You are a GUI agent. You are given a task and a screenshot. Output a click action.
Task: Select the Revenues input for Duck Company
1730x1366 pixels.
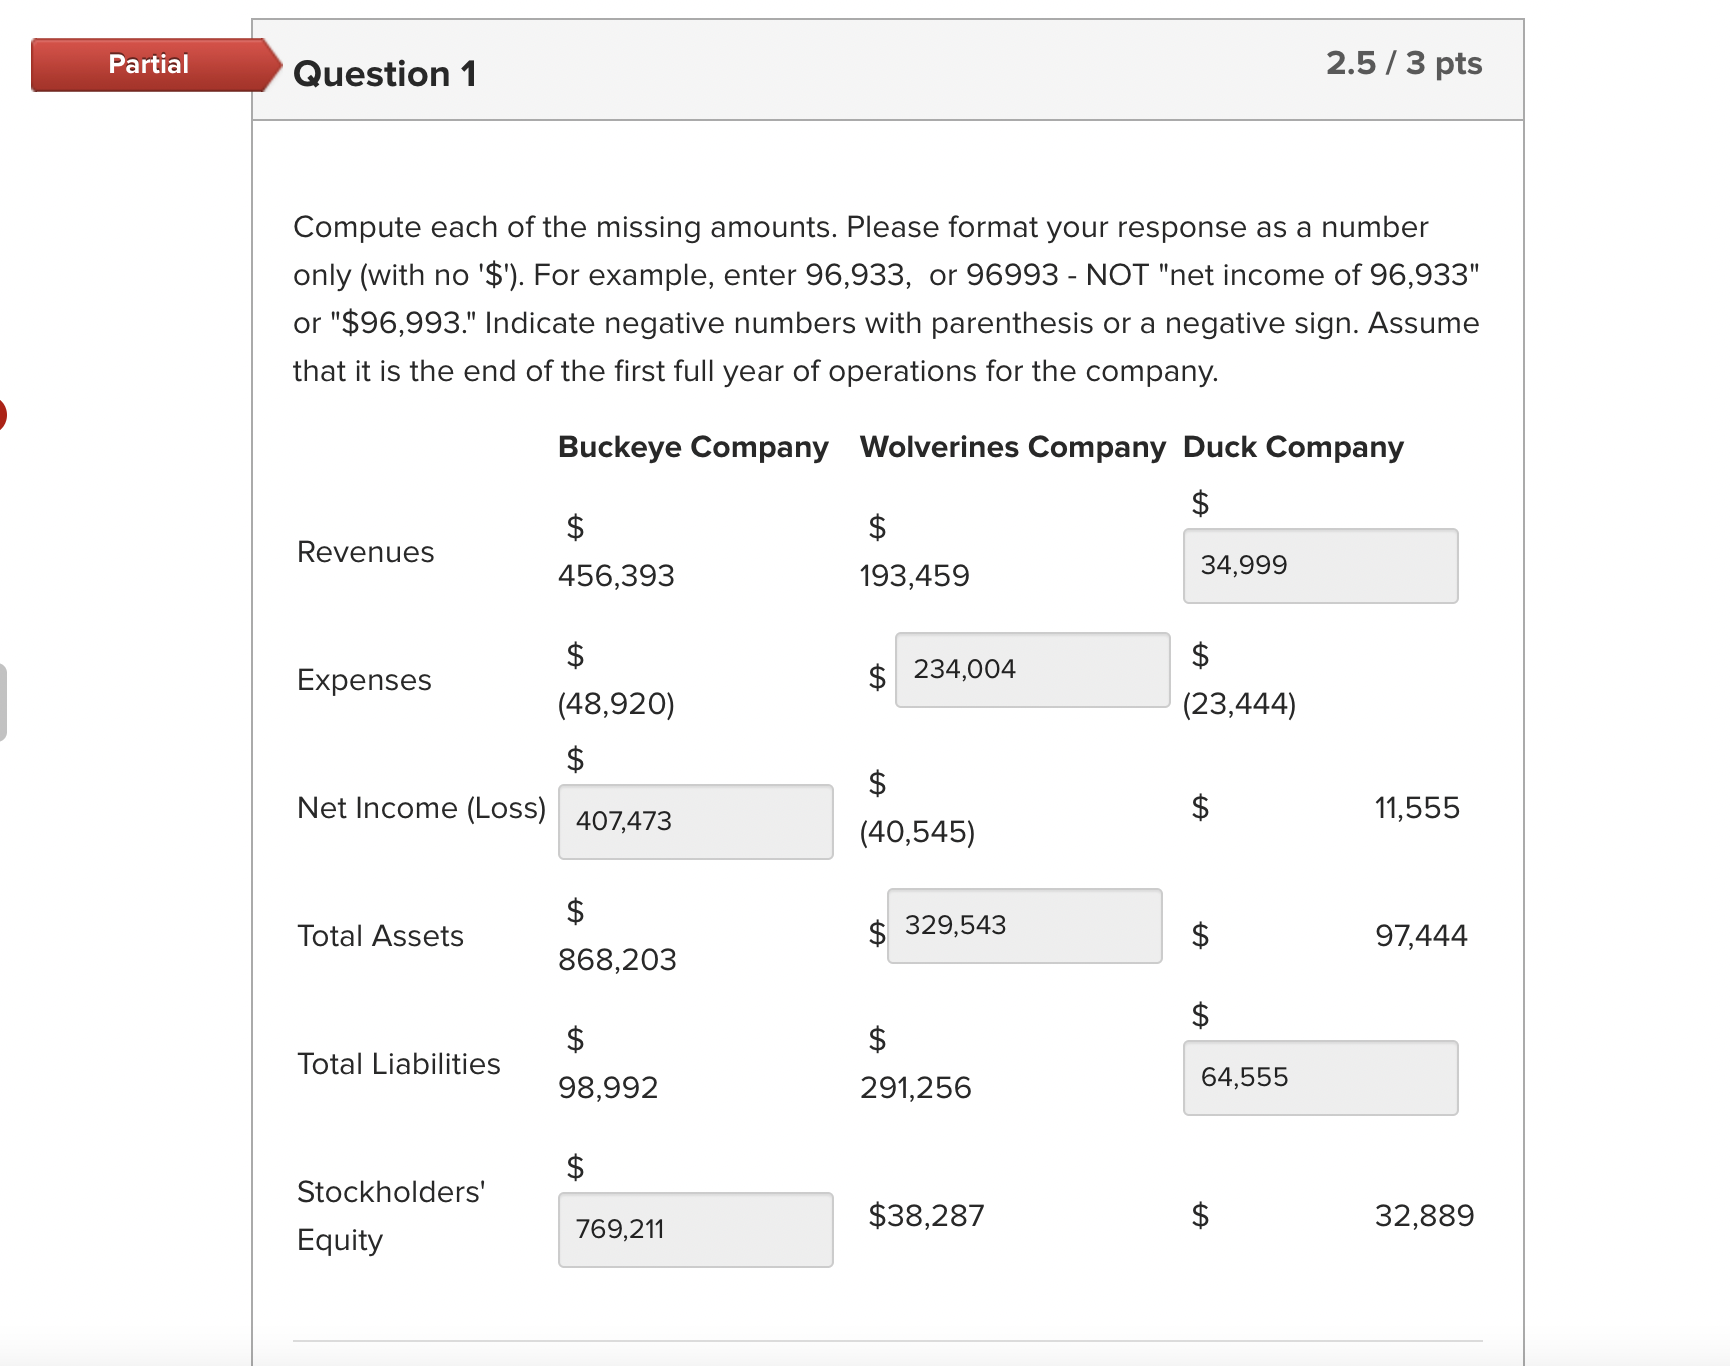[x=1320, y=566]
